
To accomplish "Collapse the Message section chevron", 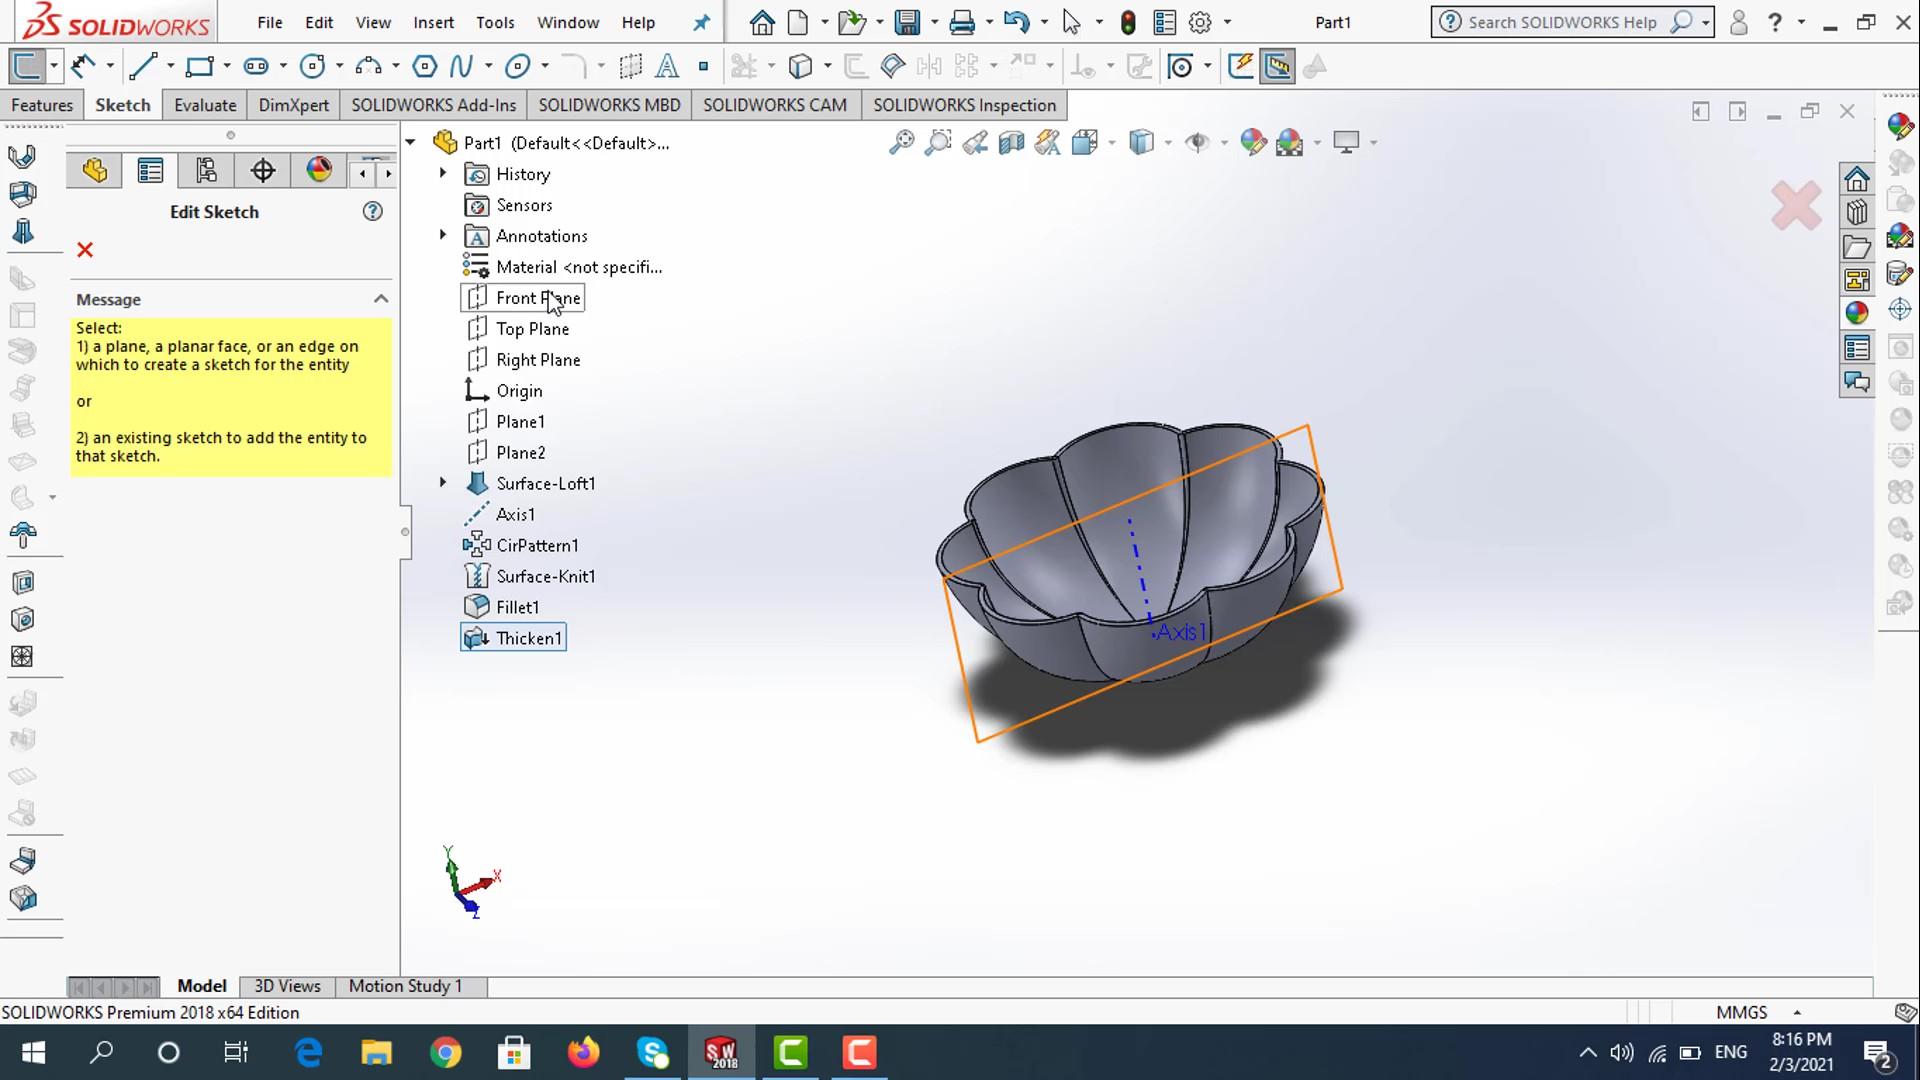I will click(x=380, y=299).
